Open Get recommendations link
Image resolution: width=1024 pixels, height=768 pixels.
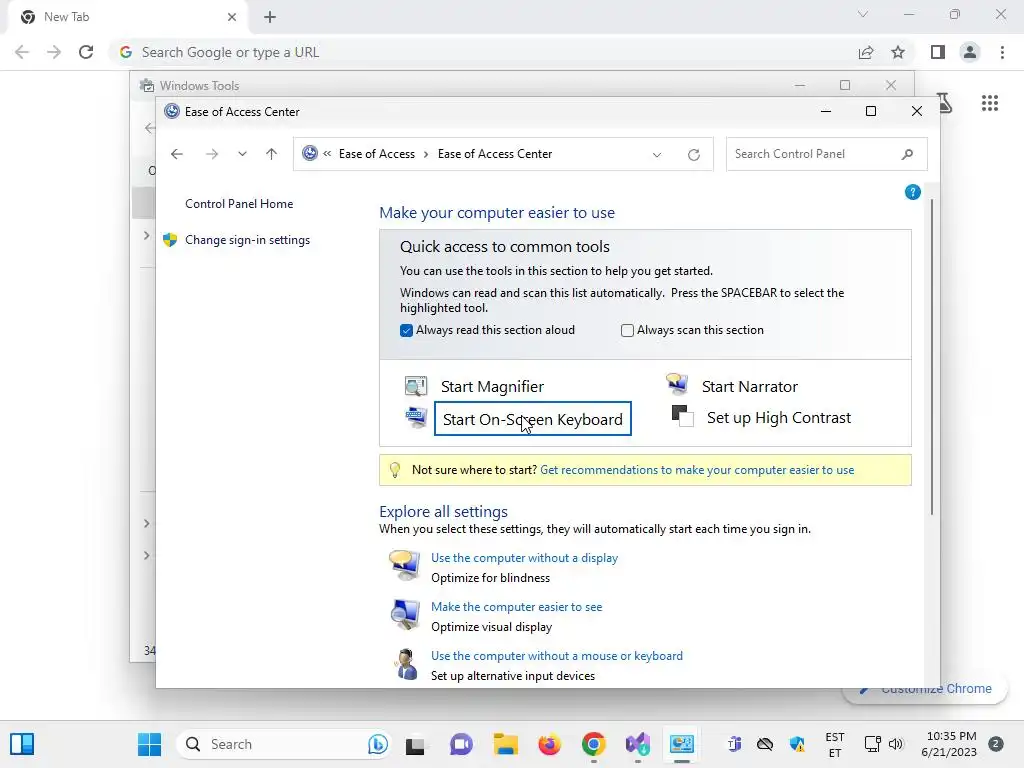coord(697,470)
